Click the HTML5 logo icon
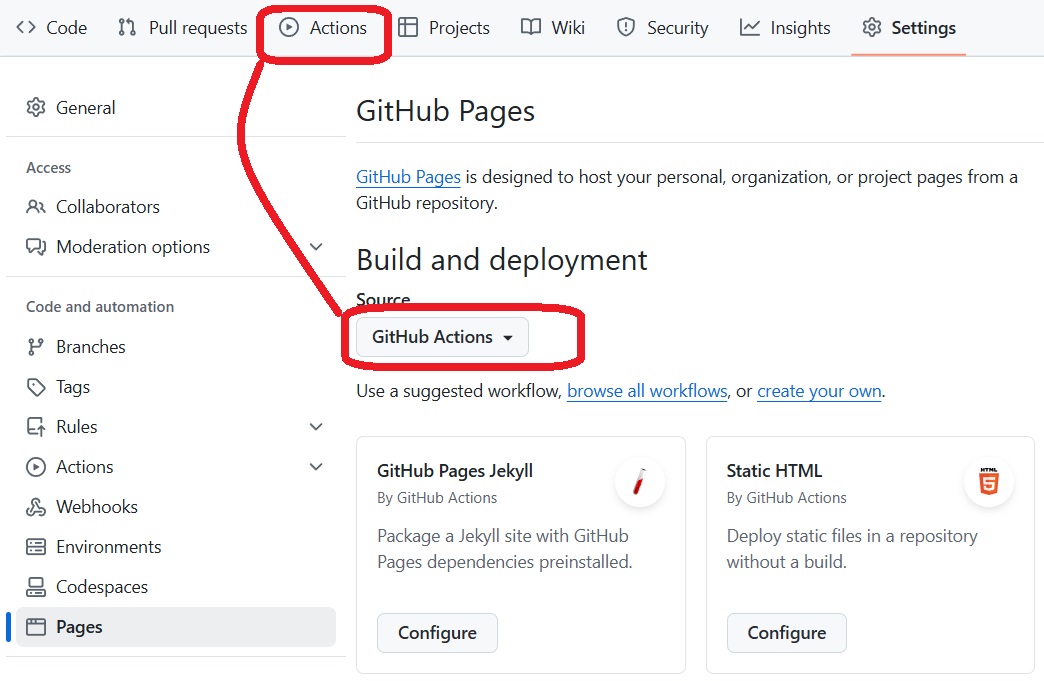The width and height of the screenshot is (1044, 681). 988,484
